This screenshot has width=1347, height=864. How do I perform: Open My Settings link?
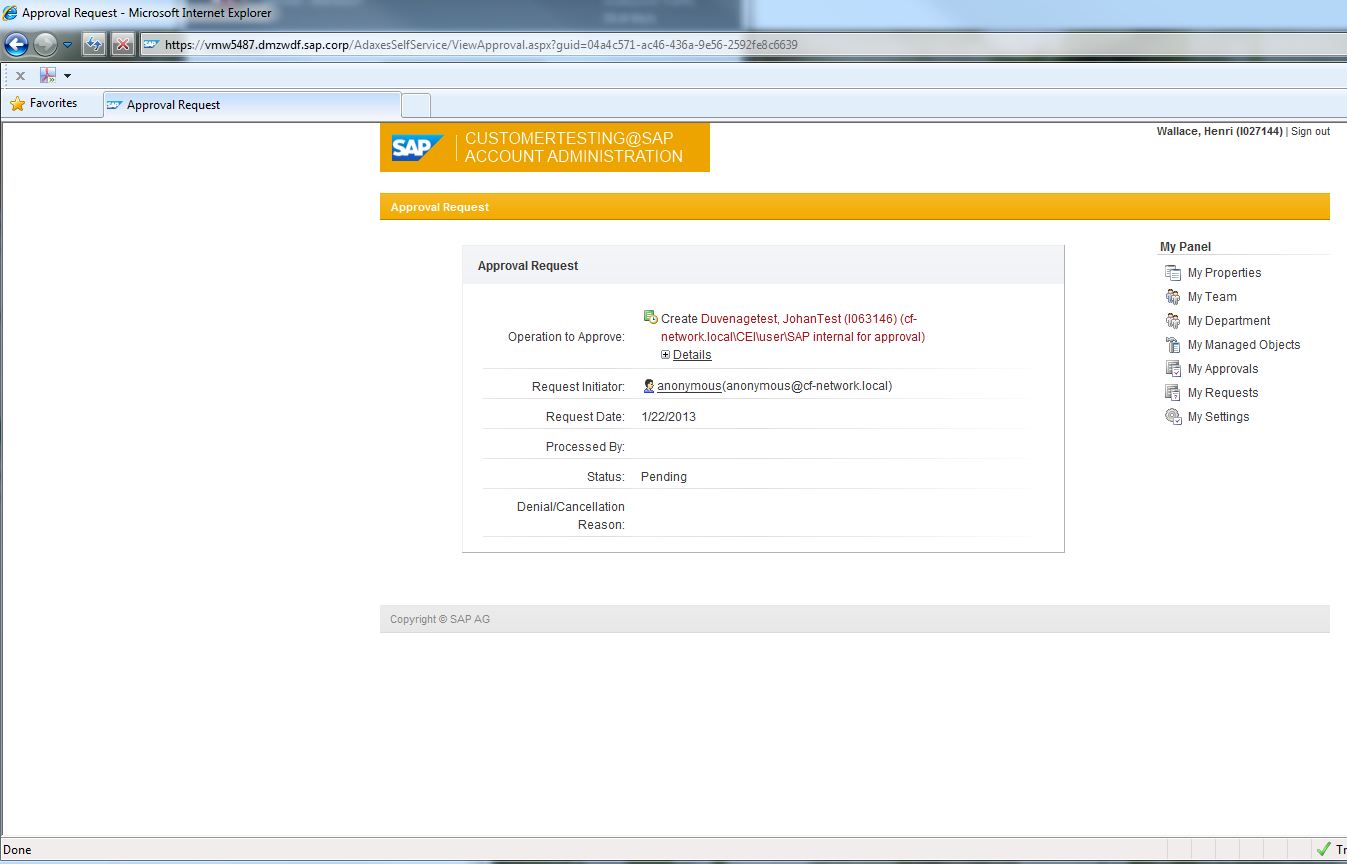1218,417
